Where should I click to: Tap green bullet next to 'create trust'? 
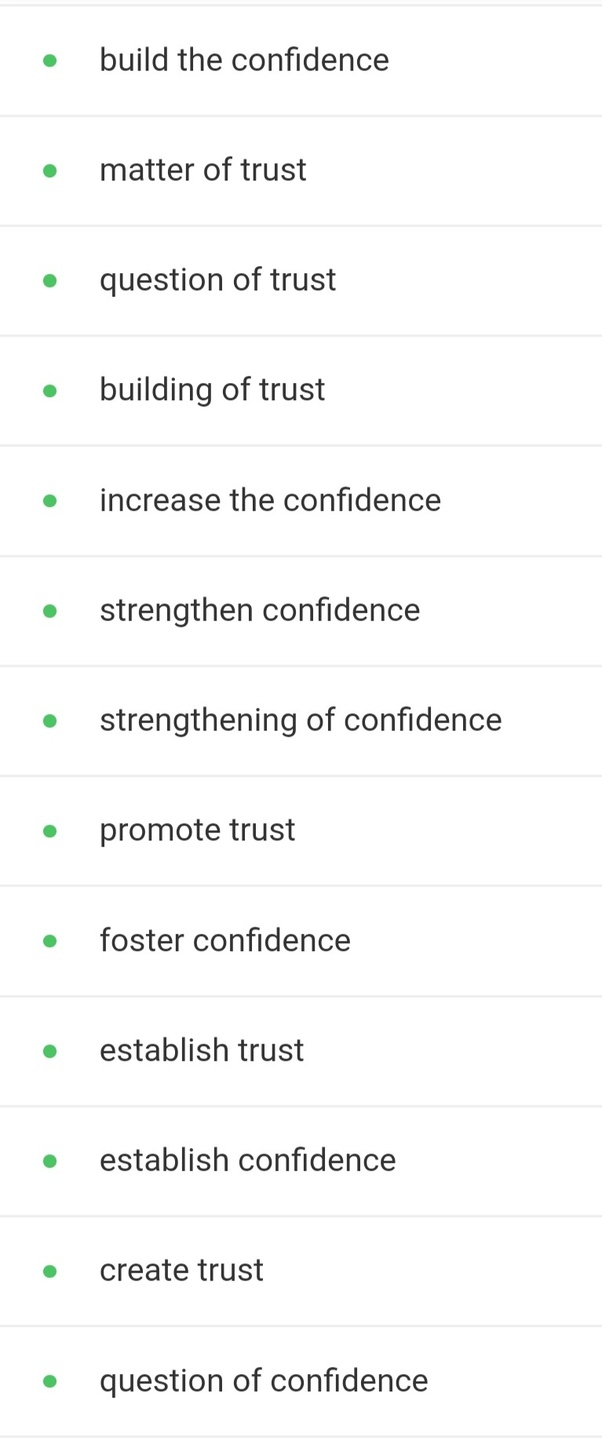coord(50,1271)
